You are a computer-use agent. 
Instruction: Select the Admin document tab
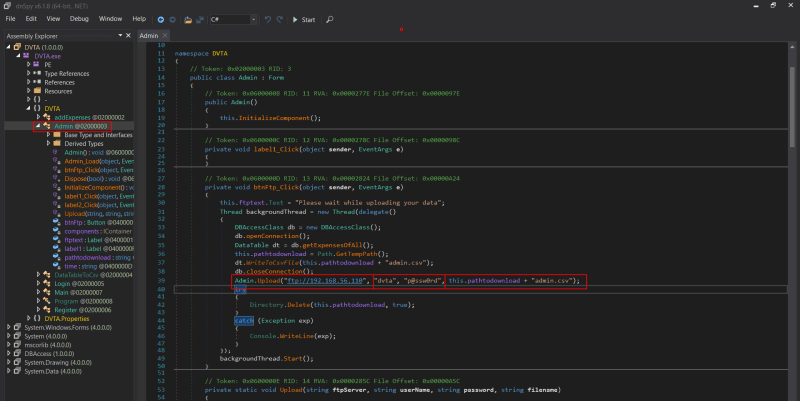point(149,36)
